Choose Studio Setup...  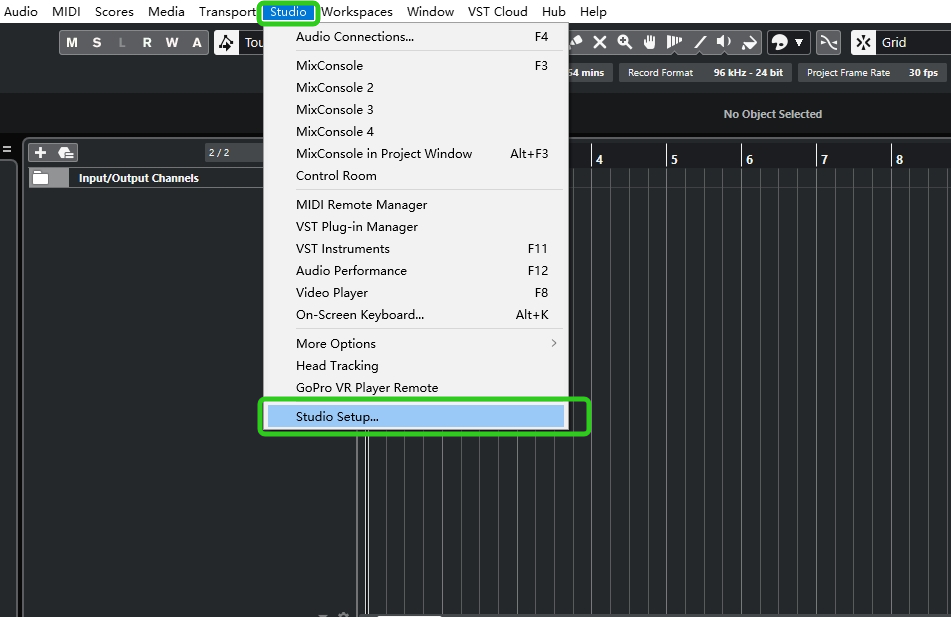[416, 417]
